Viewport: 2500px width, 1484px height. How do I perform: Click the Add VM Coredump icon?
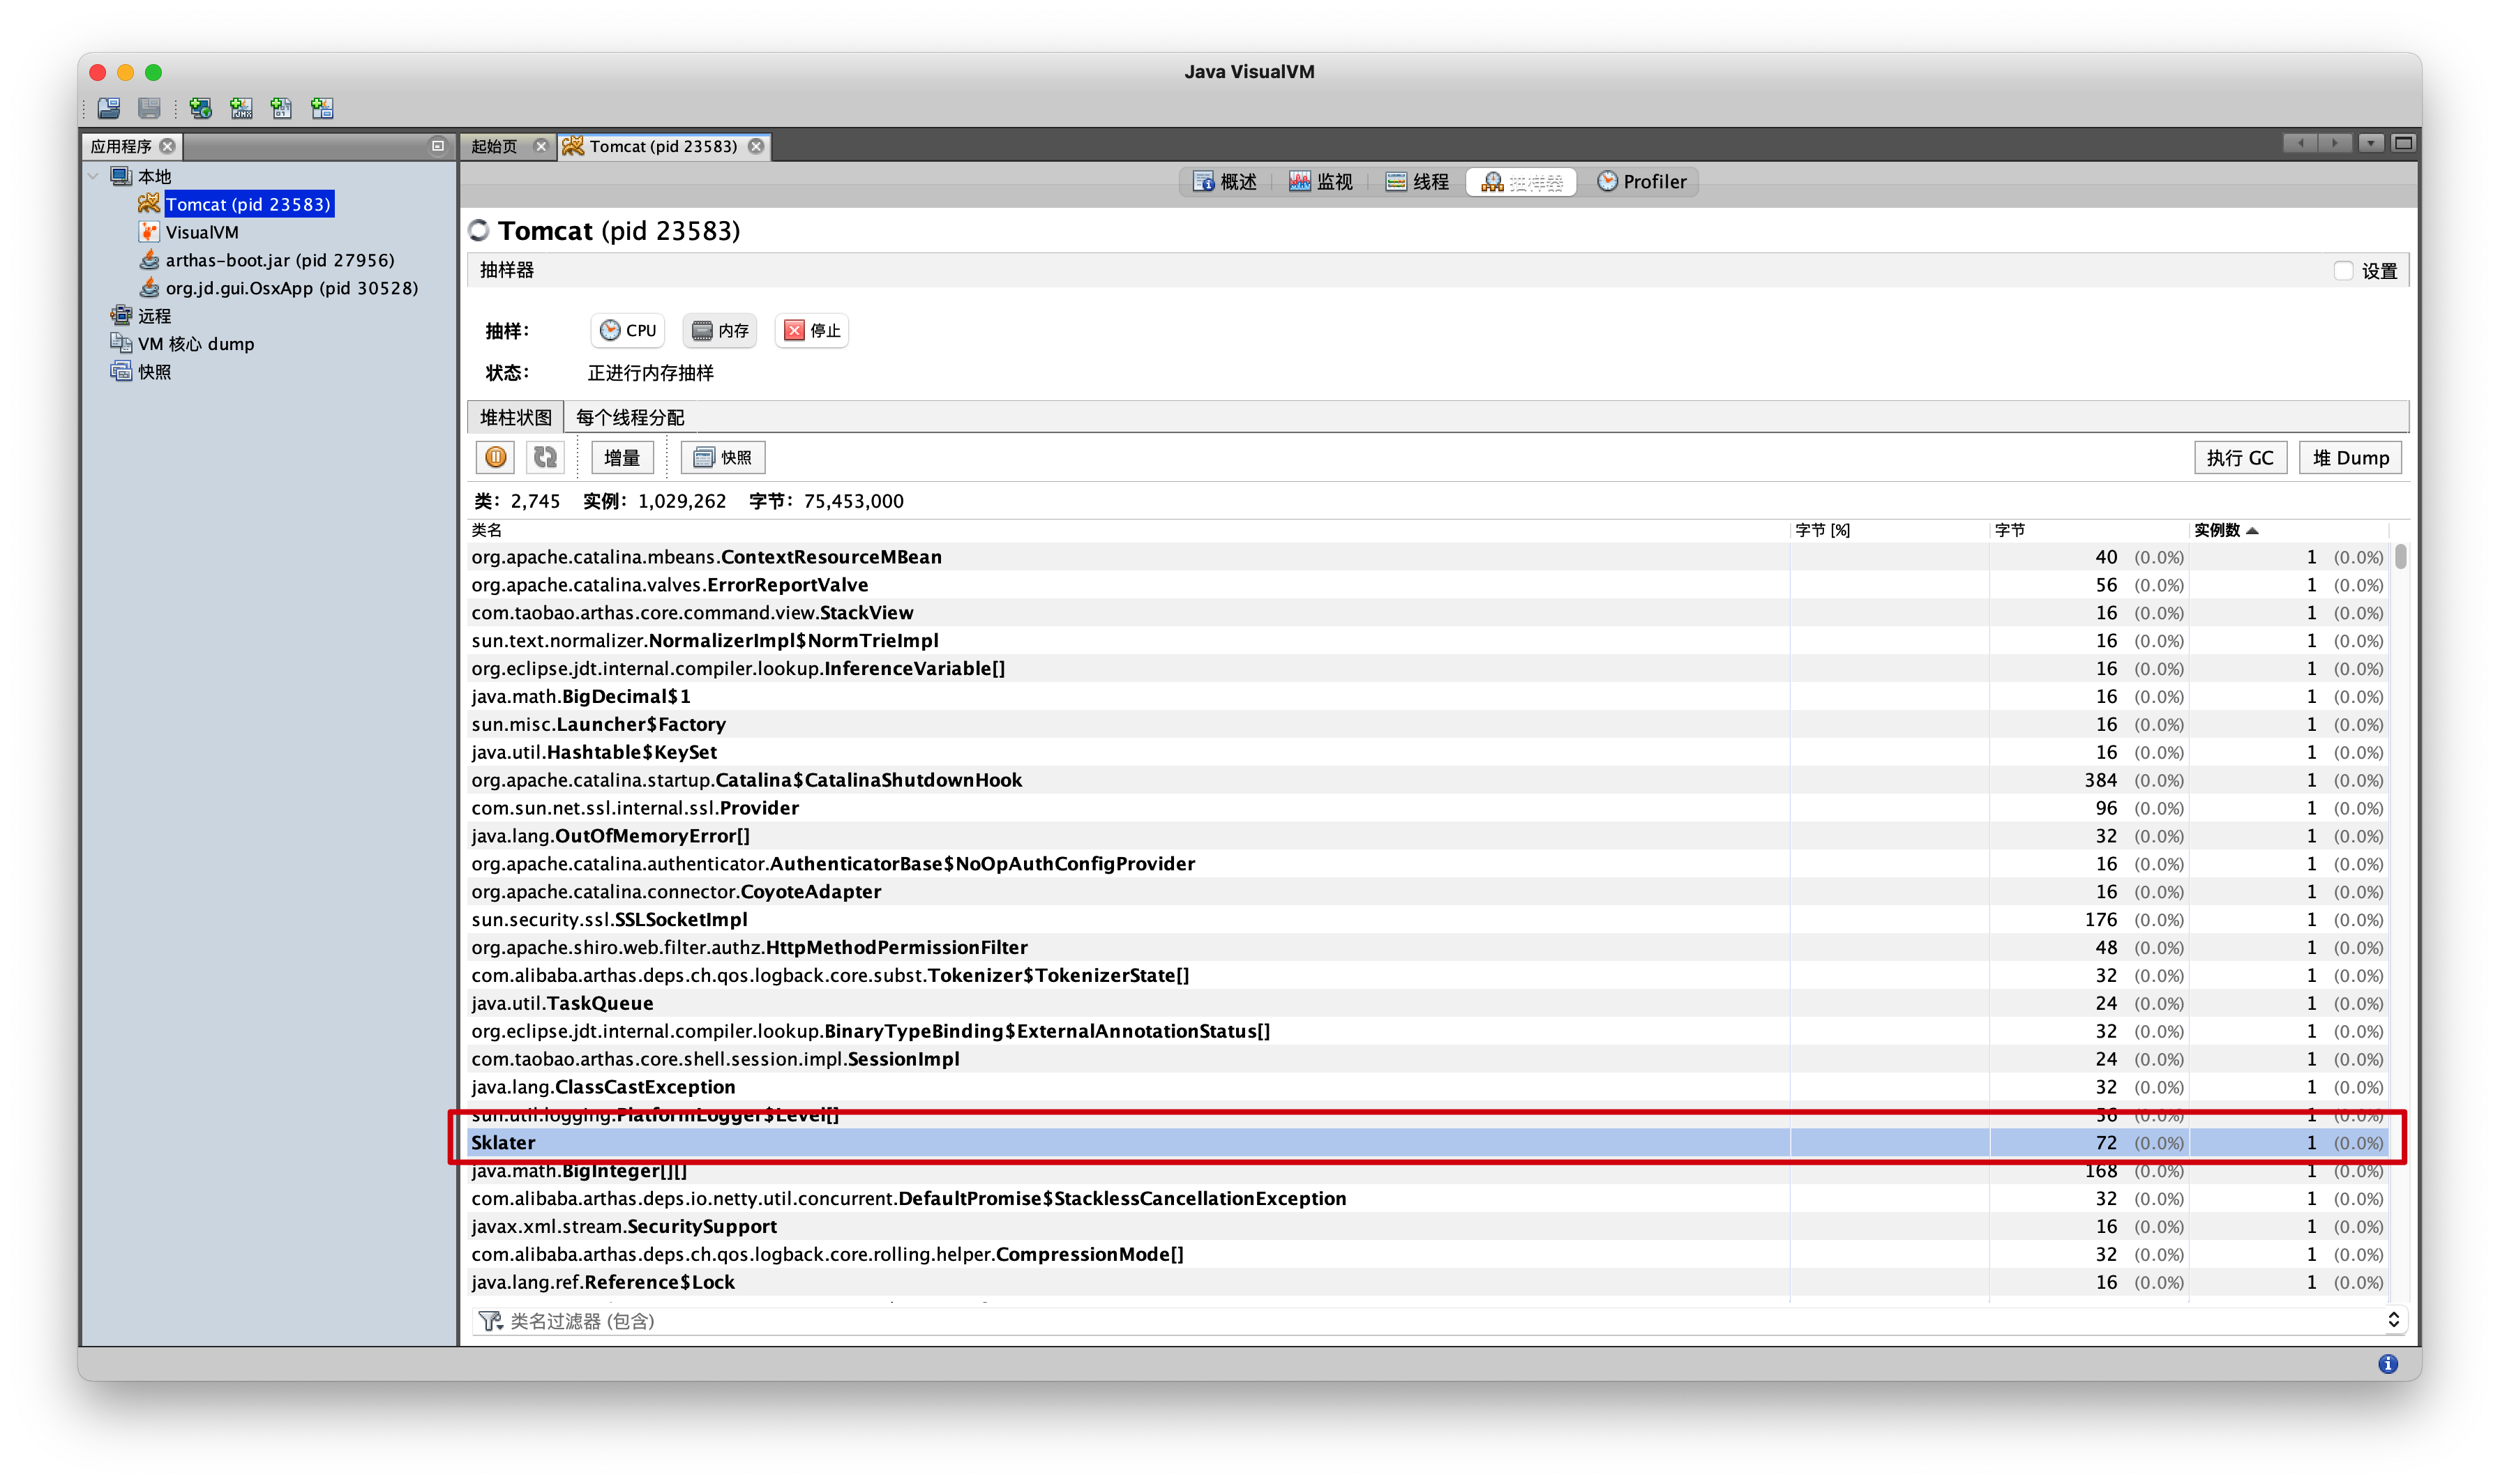click(282, 108)
